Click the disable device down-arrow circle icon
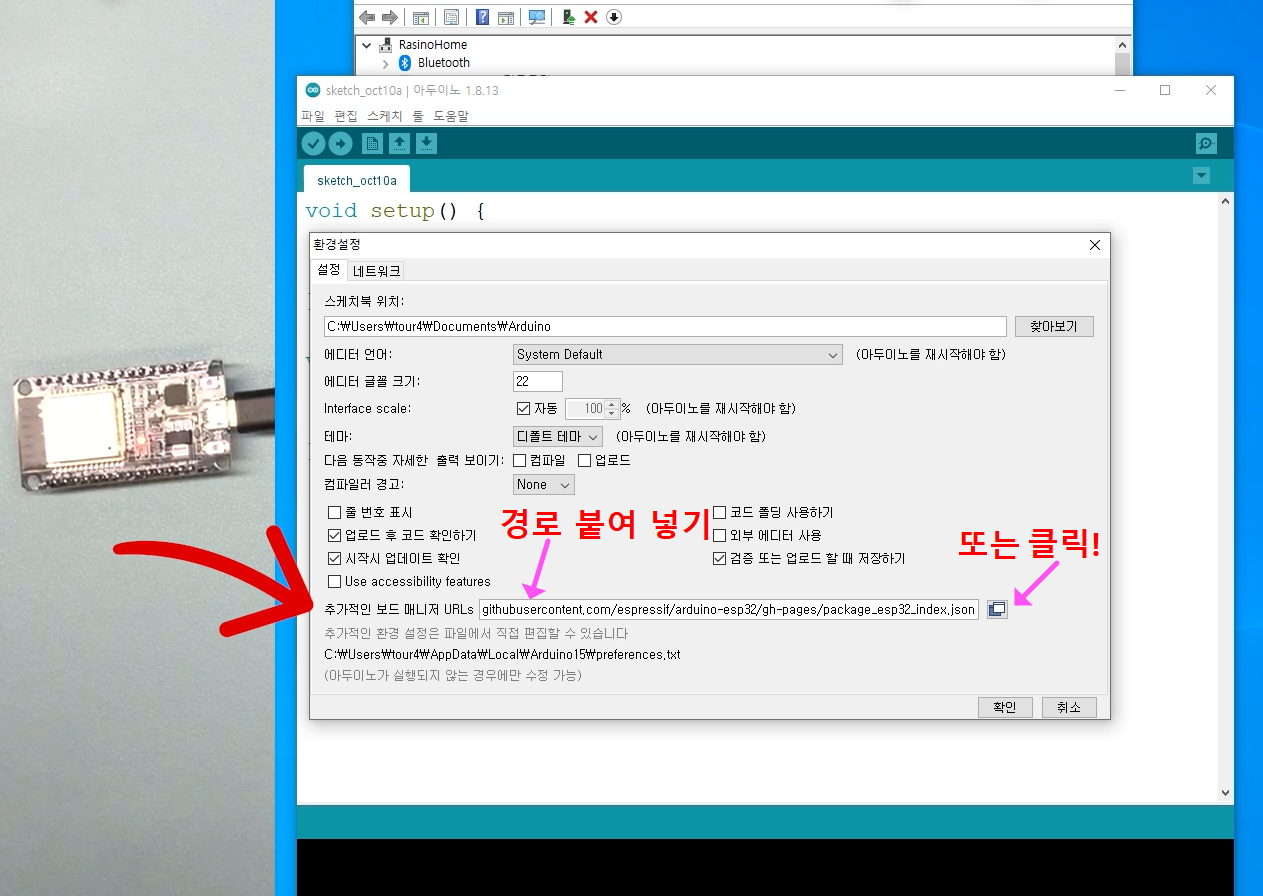The image size is (1263, 896). pyautogui.click(x=614, y=17)
